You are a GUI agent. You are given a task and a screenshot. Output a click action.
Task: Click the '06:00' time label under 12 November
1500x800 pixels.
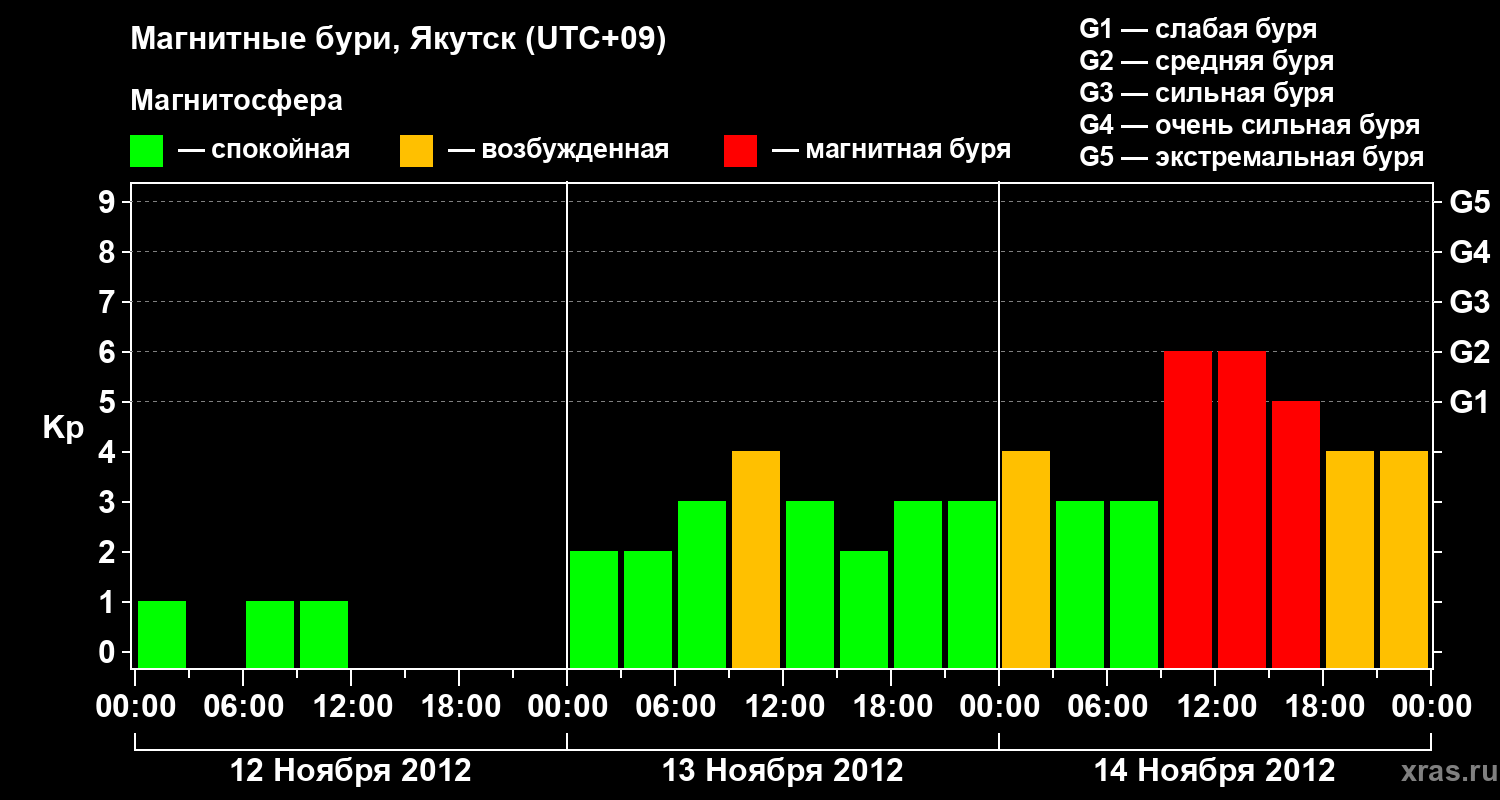(x=243, y=707)
